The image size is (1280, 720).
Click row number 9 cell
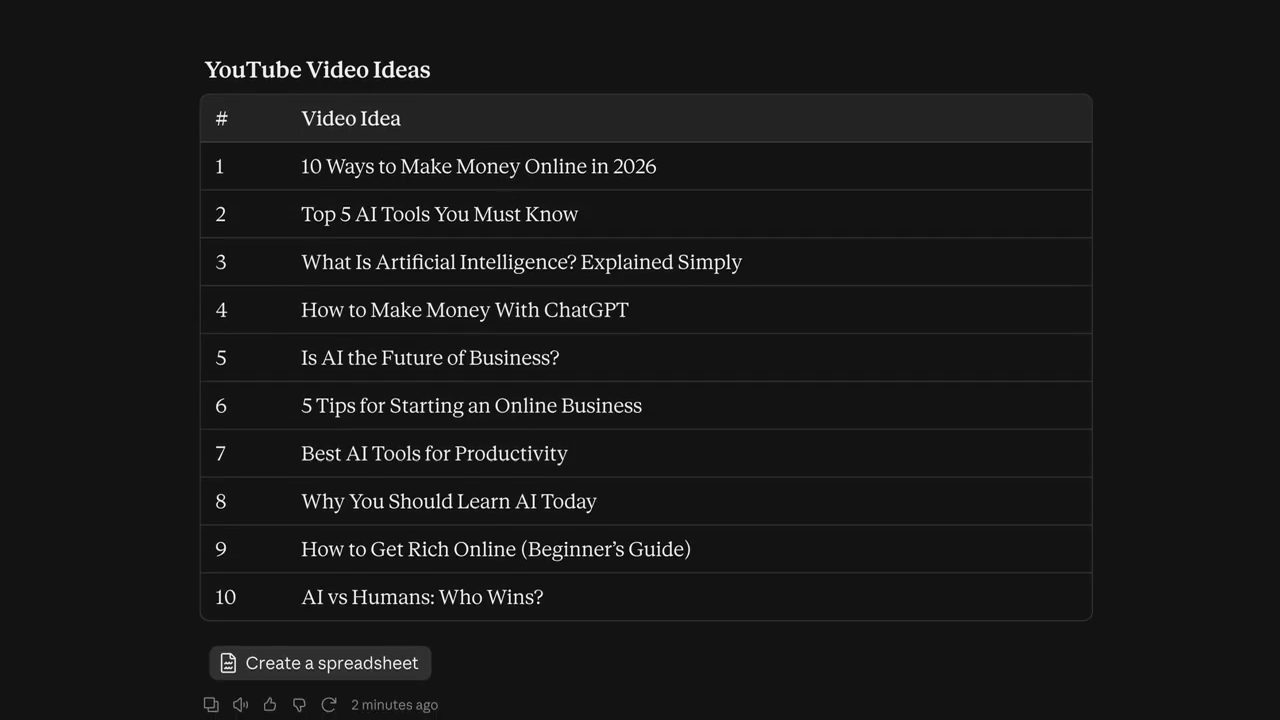[221, 549]
